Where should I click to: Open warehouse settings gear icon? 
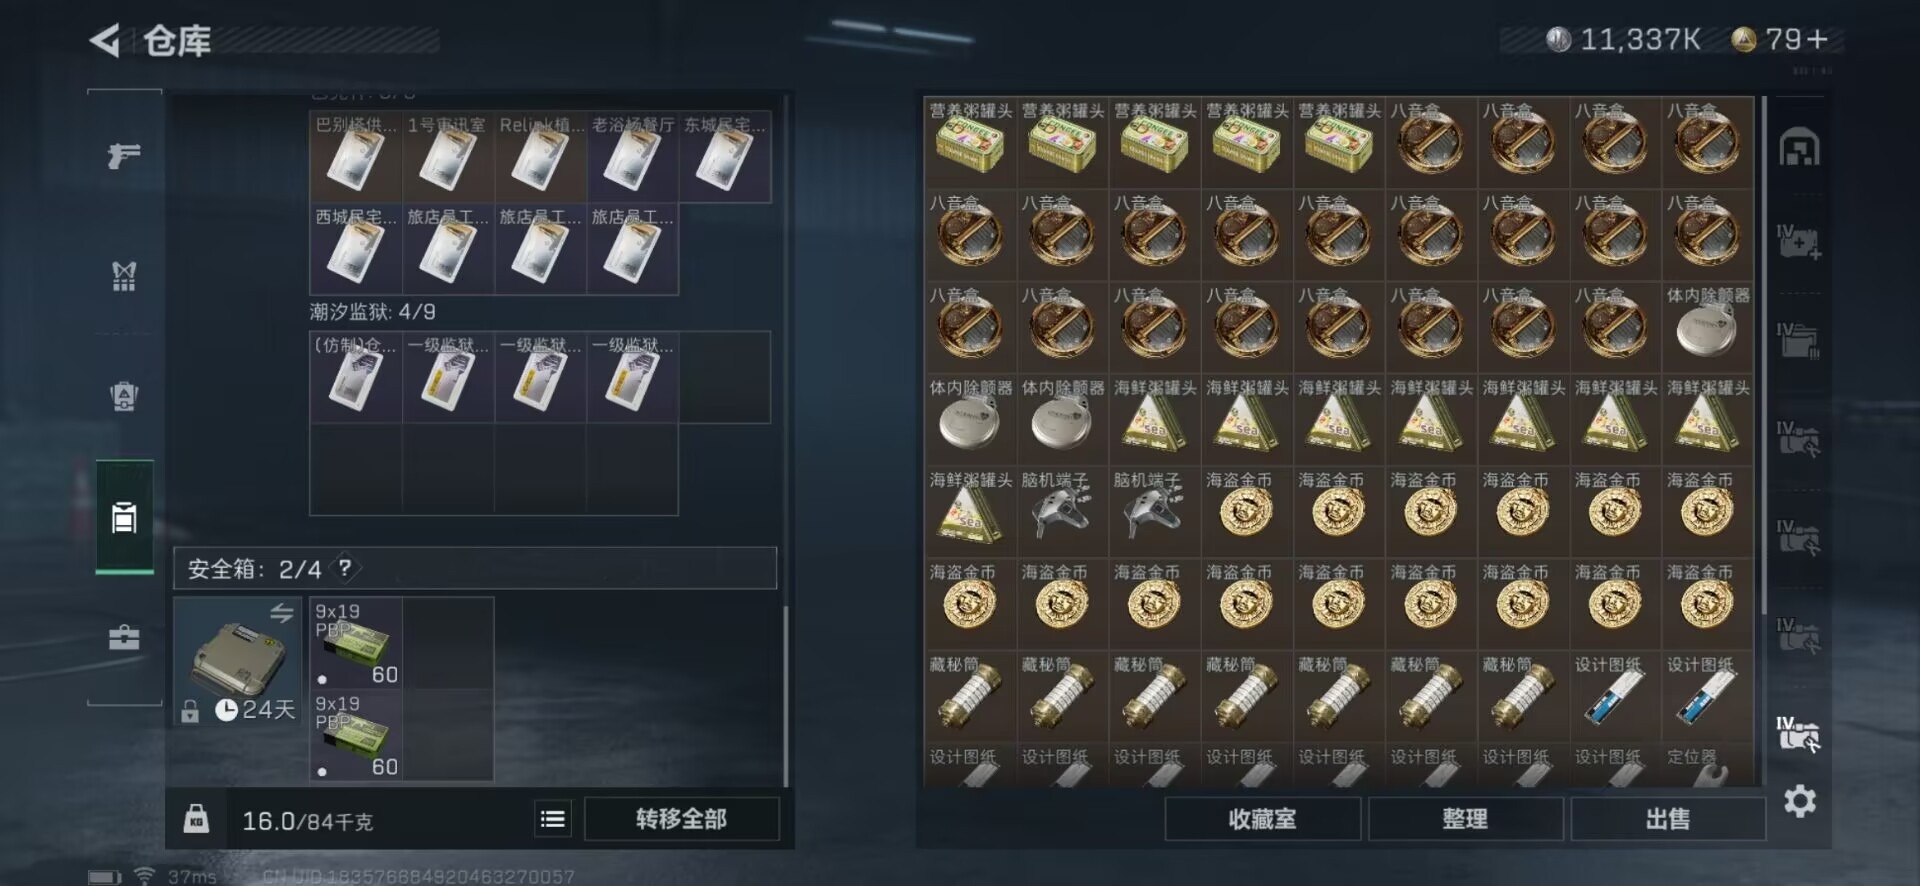pos(1799,801)
